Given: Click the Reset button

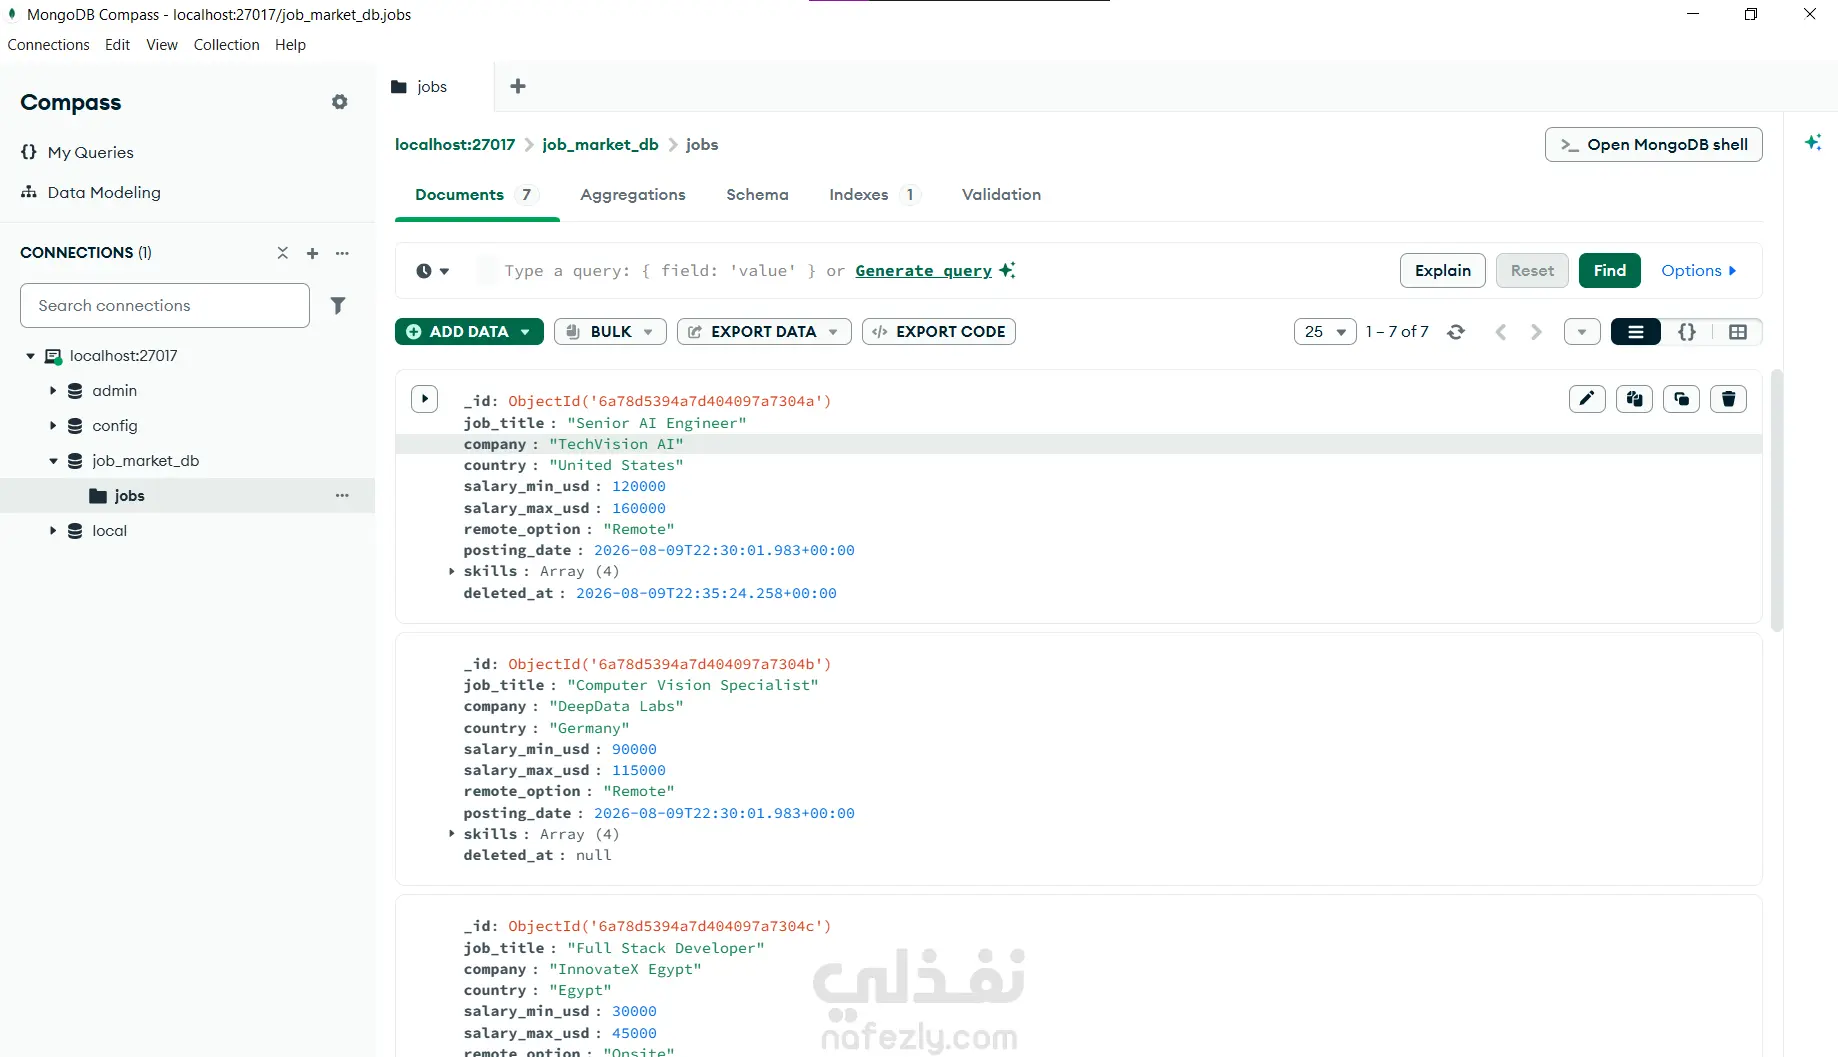Looking at the screenshot, I should [x=1532, y=271].
